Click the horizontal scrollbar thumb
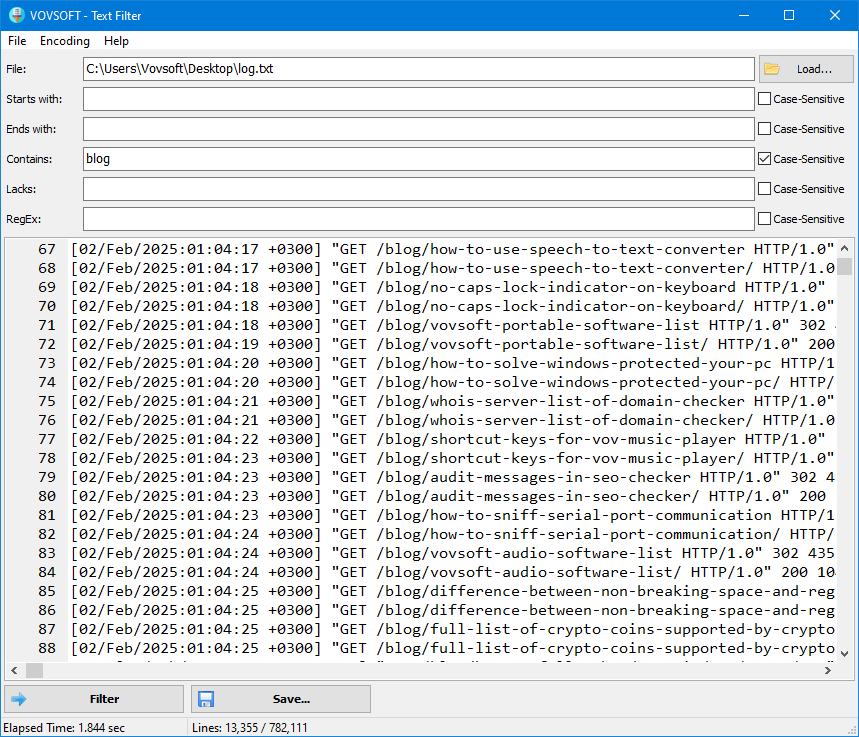 [x=35, y=670]
